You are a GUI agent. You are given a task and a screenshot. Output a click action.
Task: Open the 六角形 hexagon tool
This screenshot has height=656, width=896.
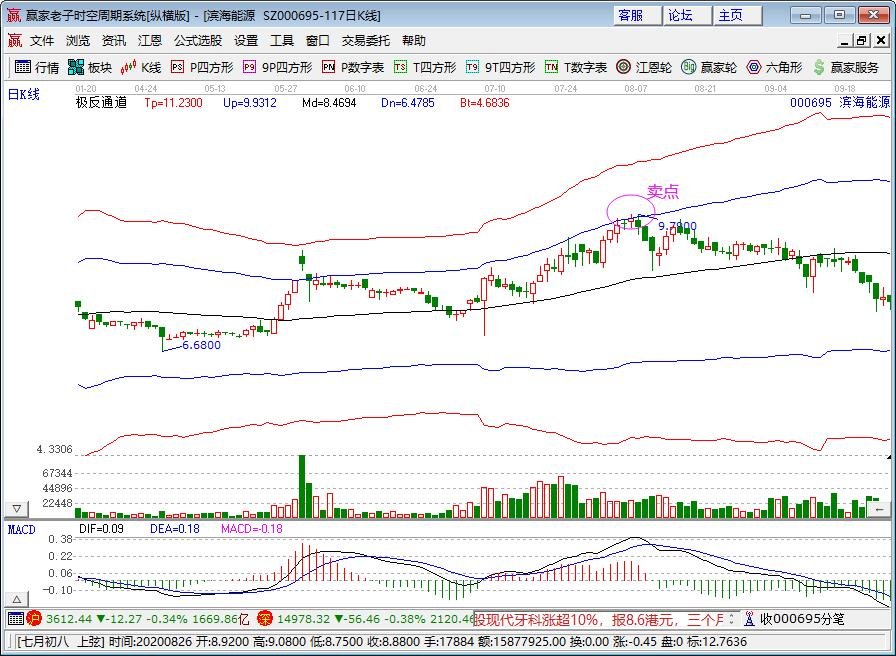click(775, 67)
